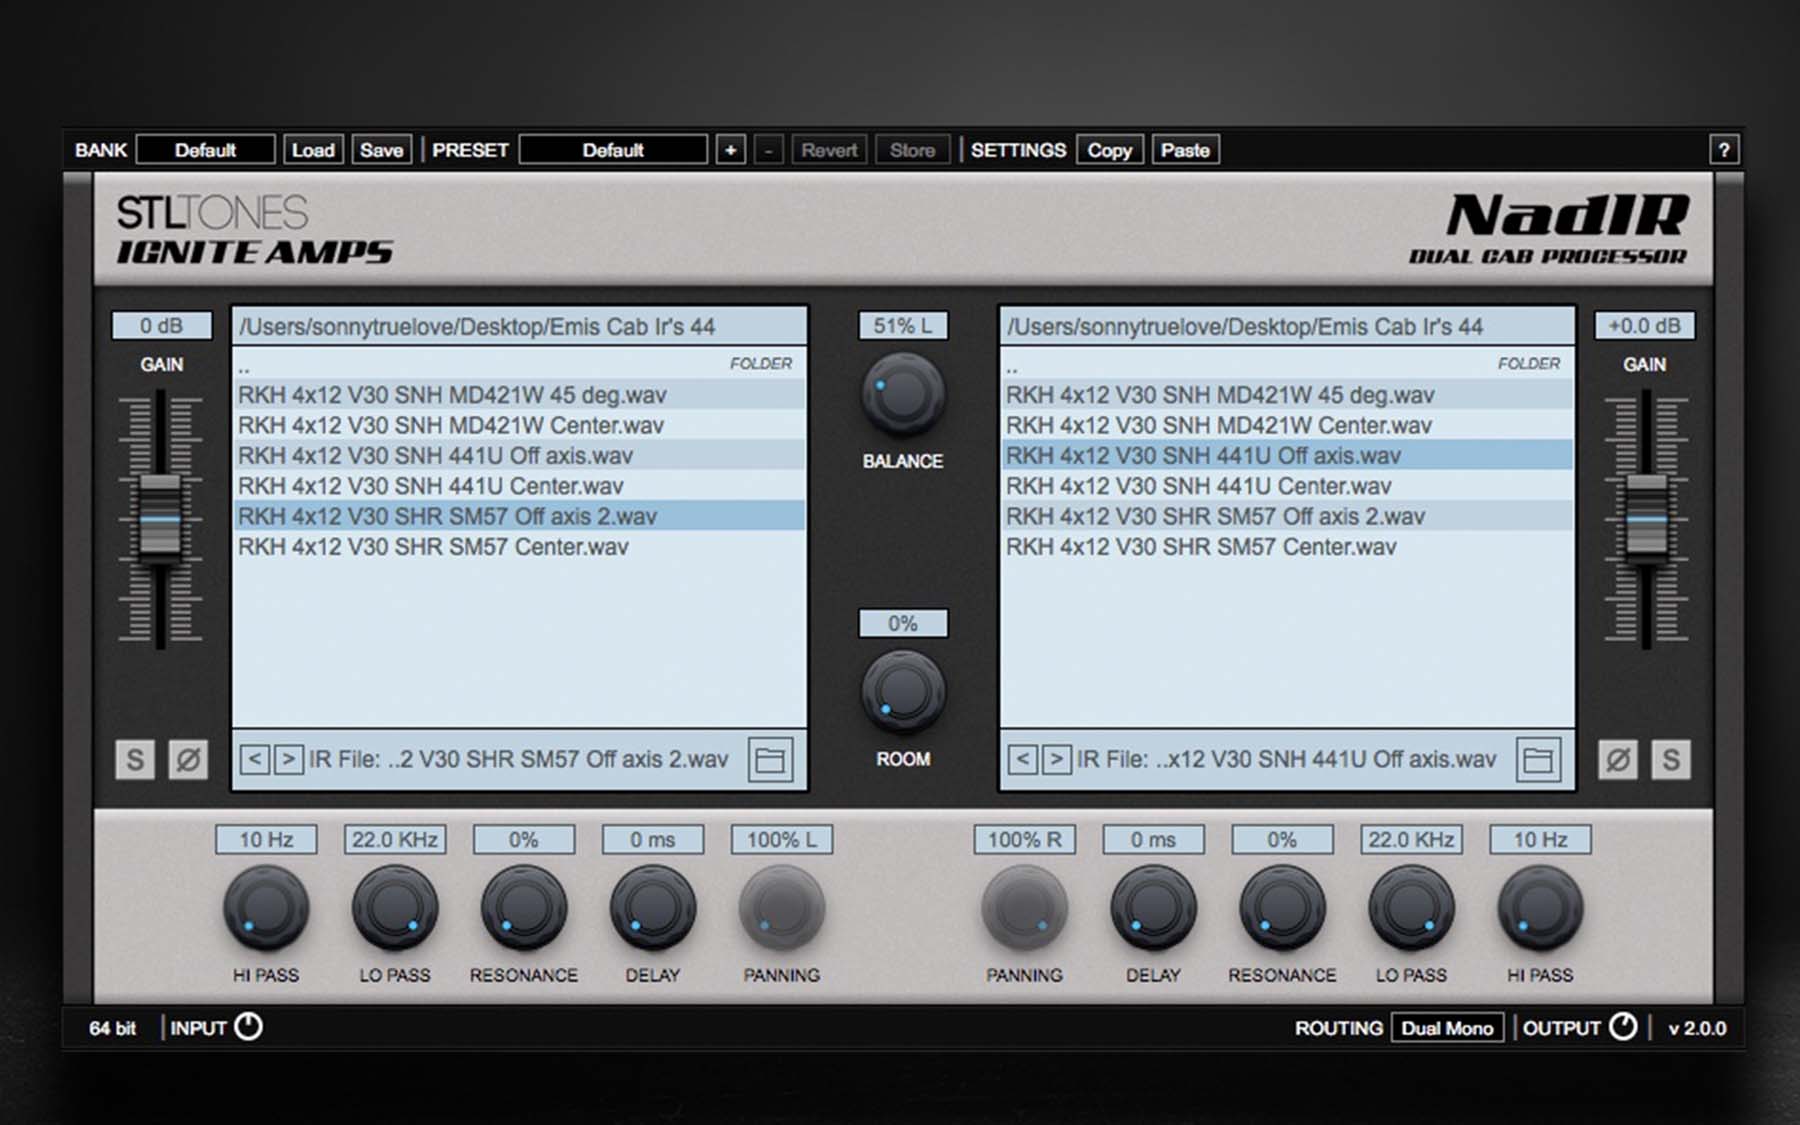The height and width of the screenshot is (1125, 1800).
Task: Select 441U Center.wav in right list
Action: coord(1288,486)
